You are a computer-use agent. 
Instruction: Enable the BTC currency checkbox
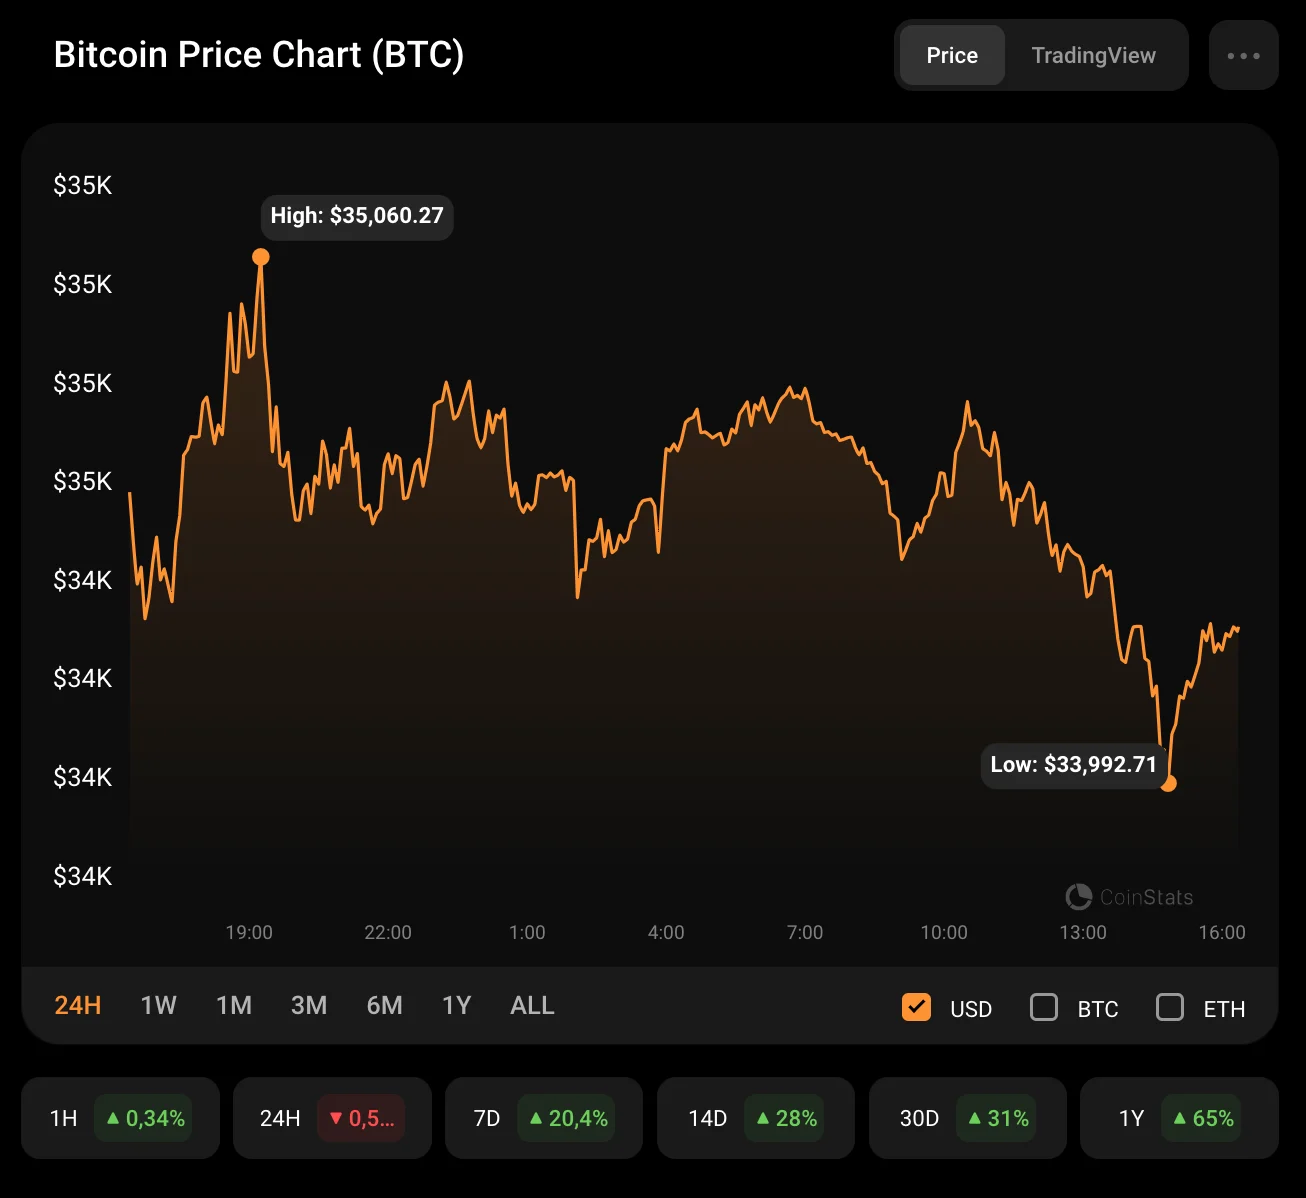click(1044, 1007)
